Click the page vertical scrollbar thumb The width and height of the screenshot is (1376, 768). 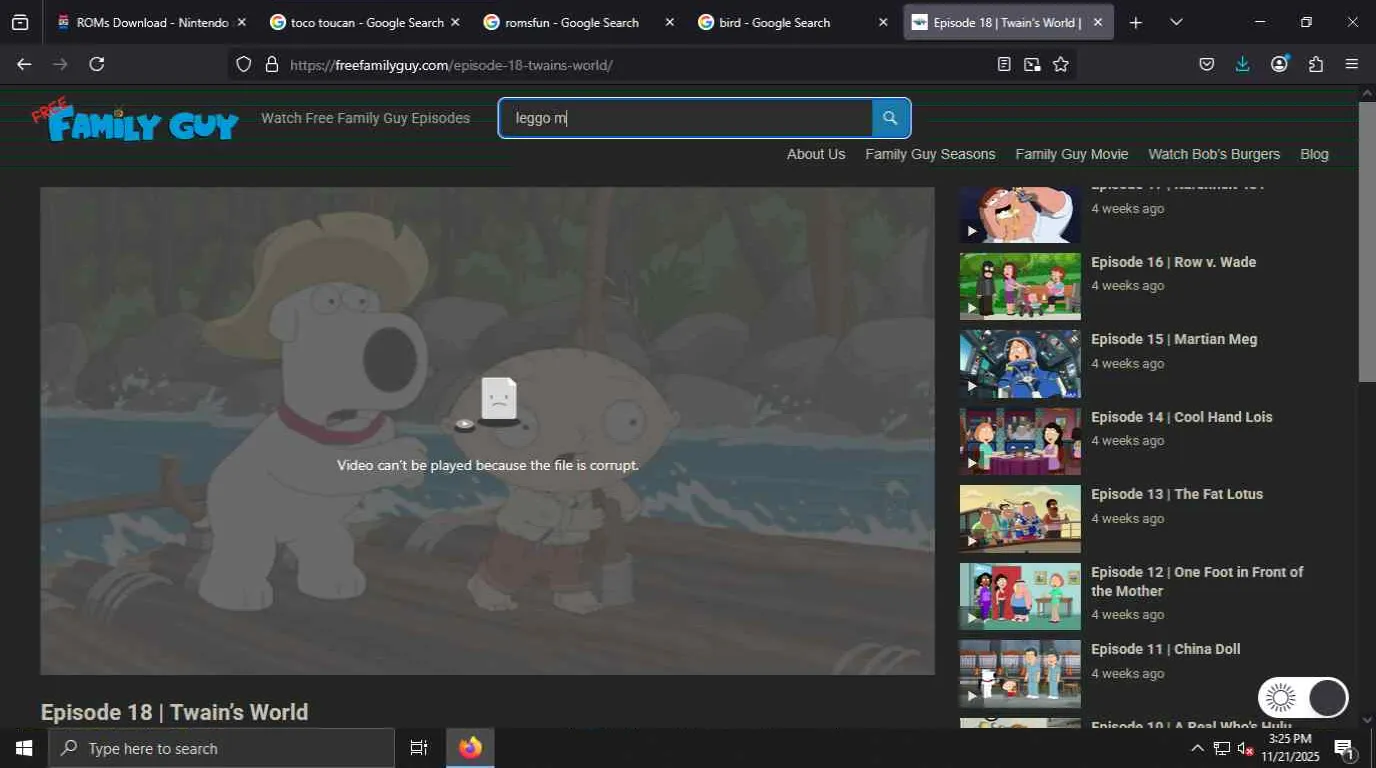(x=1367, y=241)
